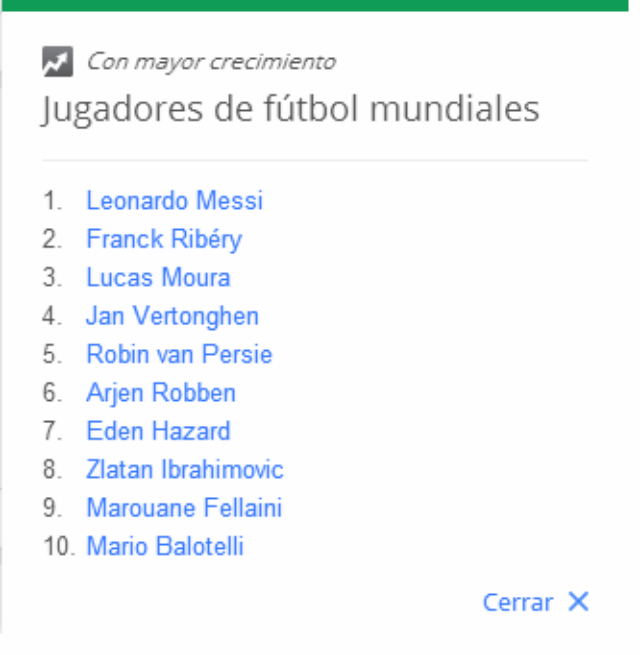This screenshot has height=655, width=640.
Task: Click the Jan Vertonghen link
Action: click(172, 316)
